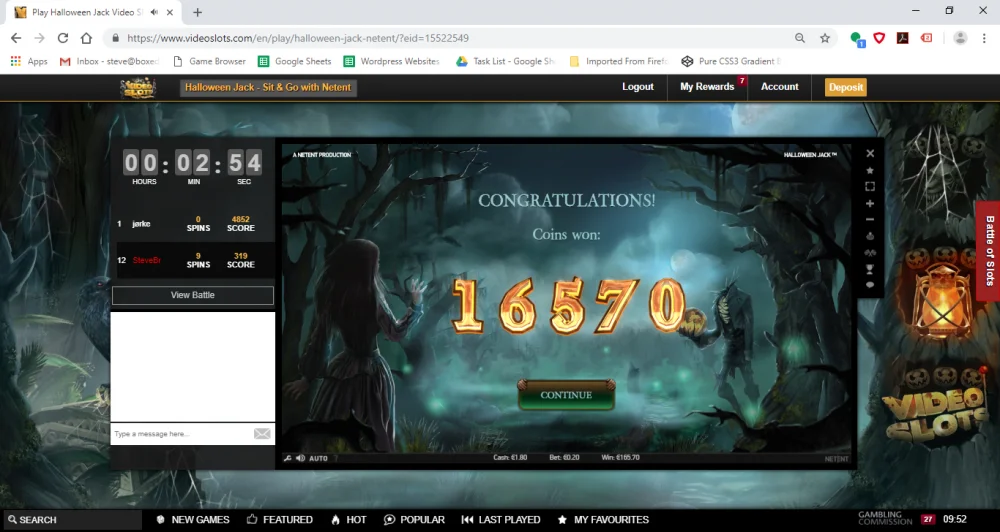The image size is (1000, 532).
Task: Open Featured games category
Action: (280, 520)
